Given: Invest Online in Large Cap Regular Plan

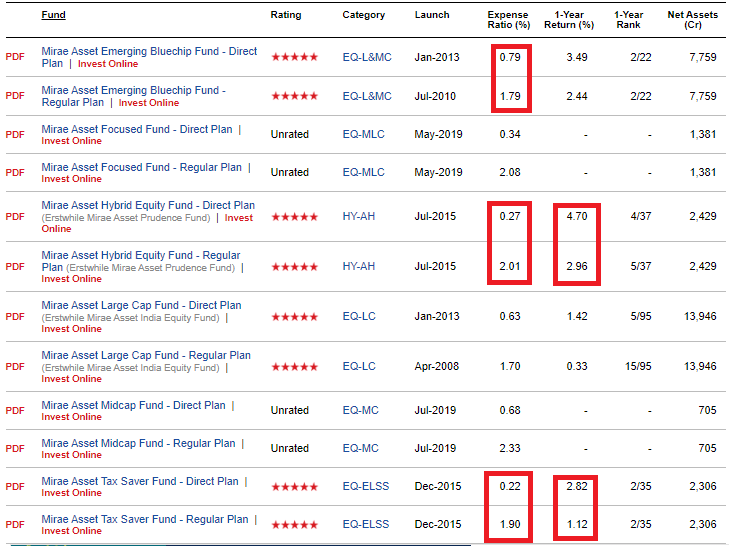Looking at the screenshot, I should (72, 379).
